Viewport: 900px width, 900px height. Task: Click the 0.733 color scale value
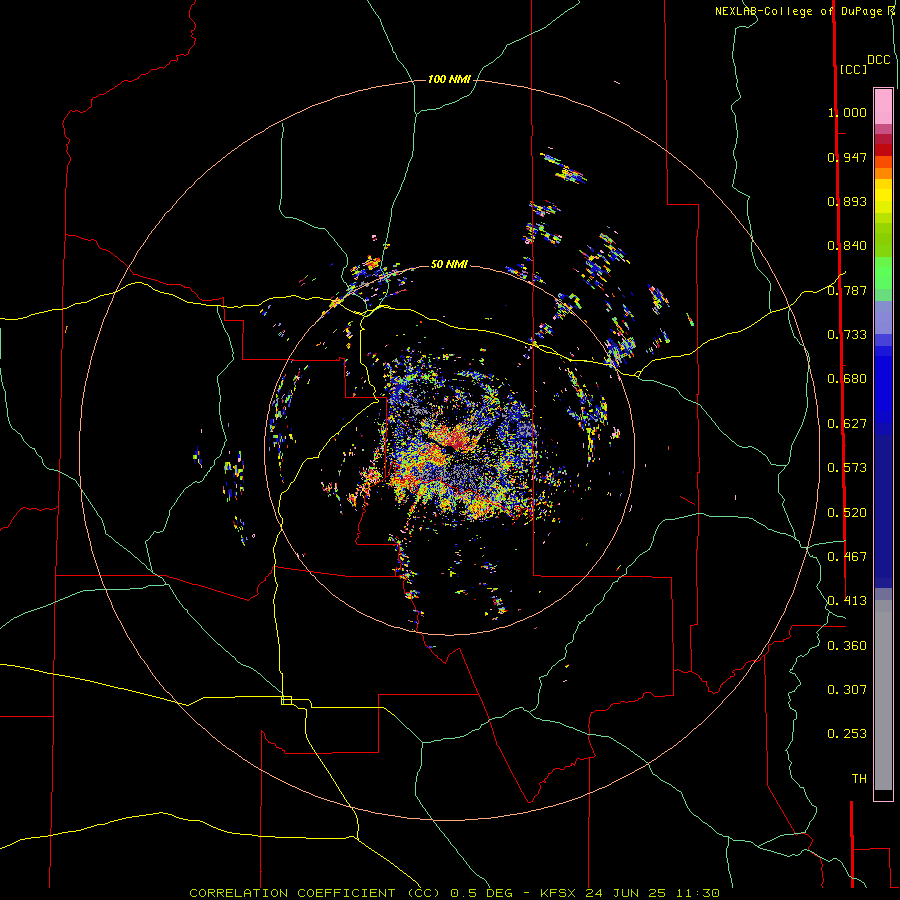pos(847,335)
